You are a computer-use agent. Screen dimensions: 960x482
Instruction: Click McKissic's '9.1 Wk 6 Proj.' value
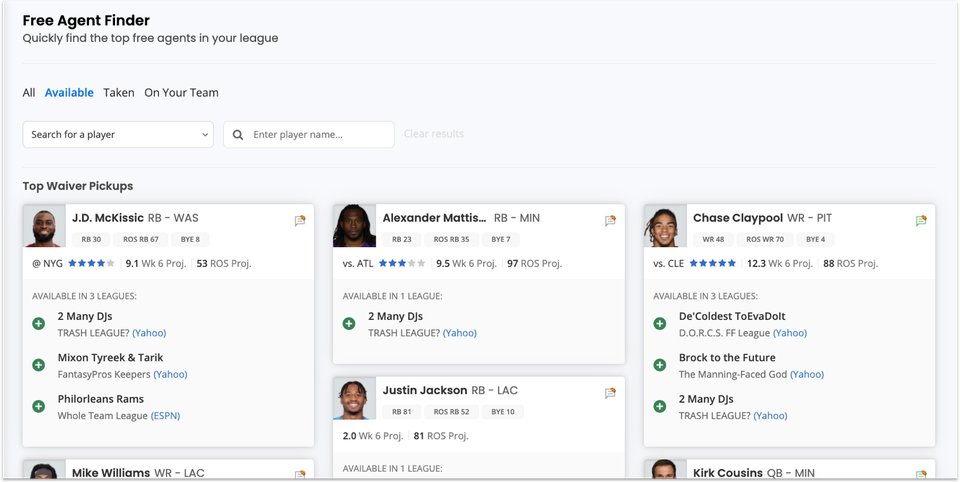(156, 263)
